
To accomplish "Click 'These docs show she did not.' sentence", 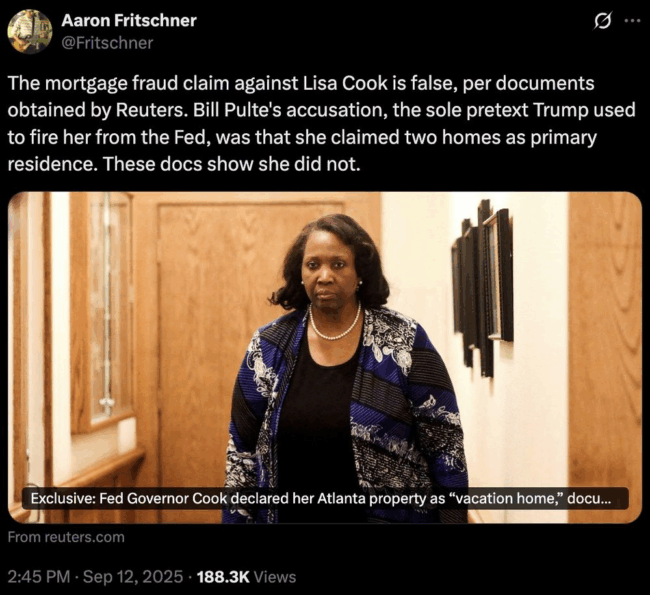I will pyautogui.click(x=232, y=164).
